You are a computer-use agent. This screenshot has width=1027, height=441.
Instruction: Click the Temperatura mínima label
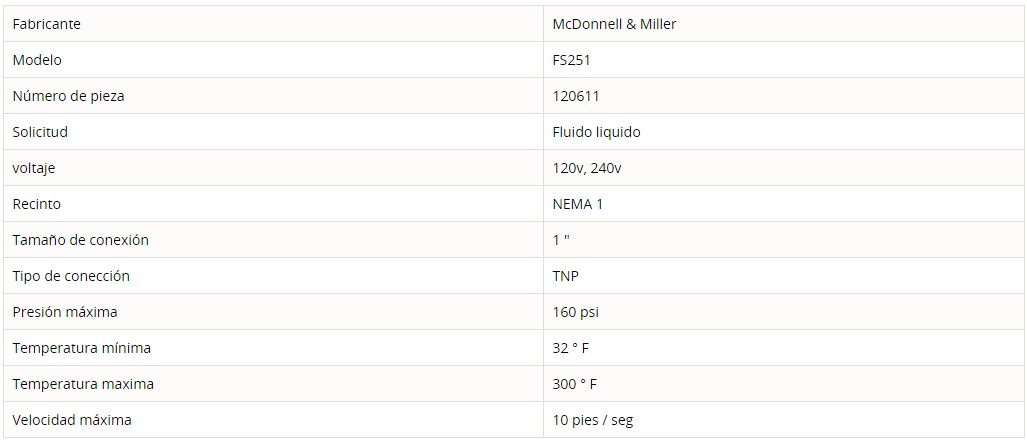tap(81, 349)
